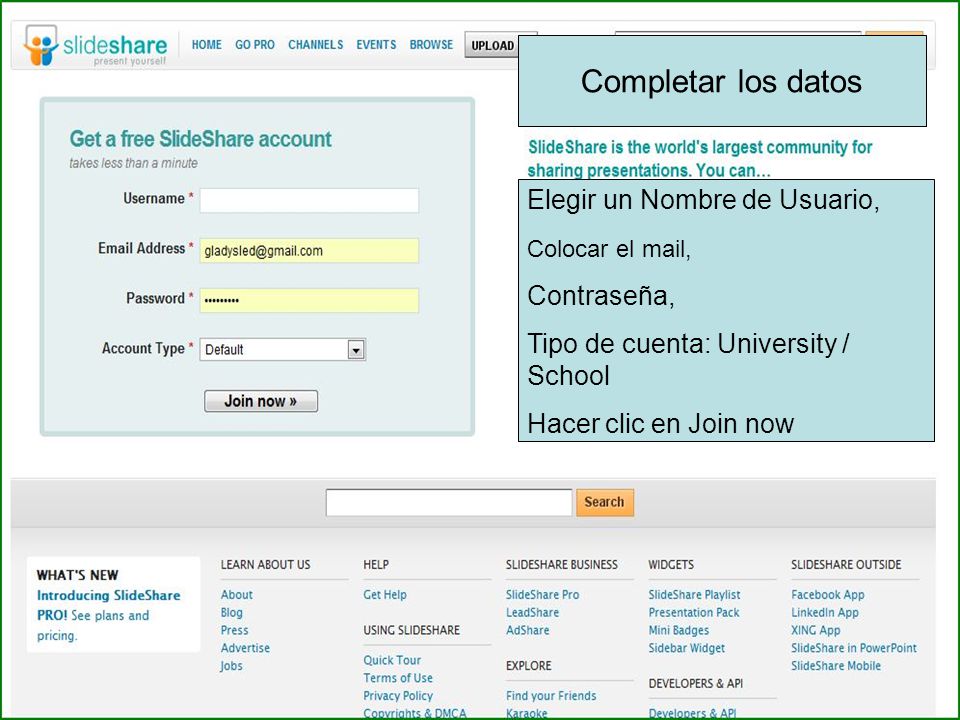Click the HELP column heading
This screenshot has width=960, height=720.
coord(376,564)
